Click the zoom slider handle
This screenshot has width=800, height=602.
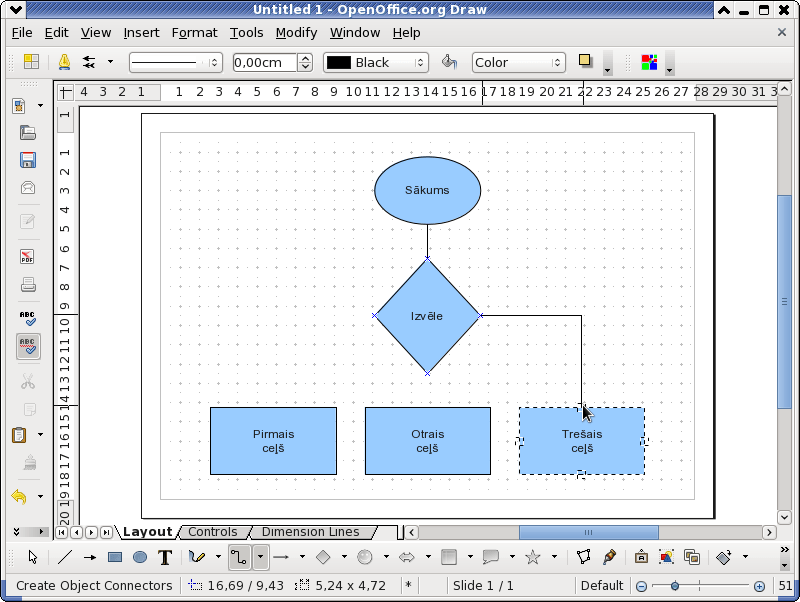[x=674, y=586]
